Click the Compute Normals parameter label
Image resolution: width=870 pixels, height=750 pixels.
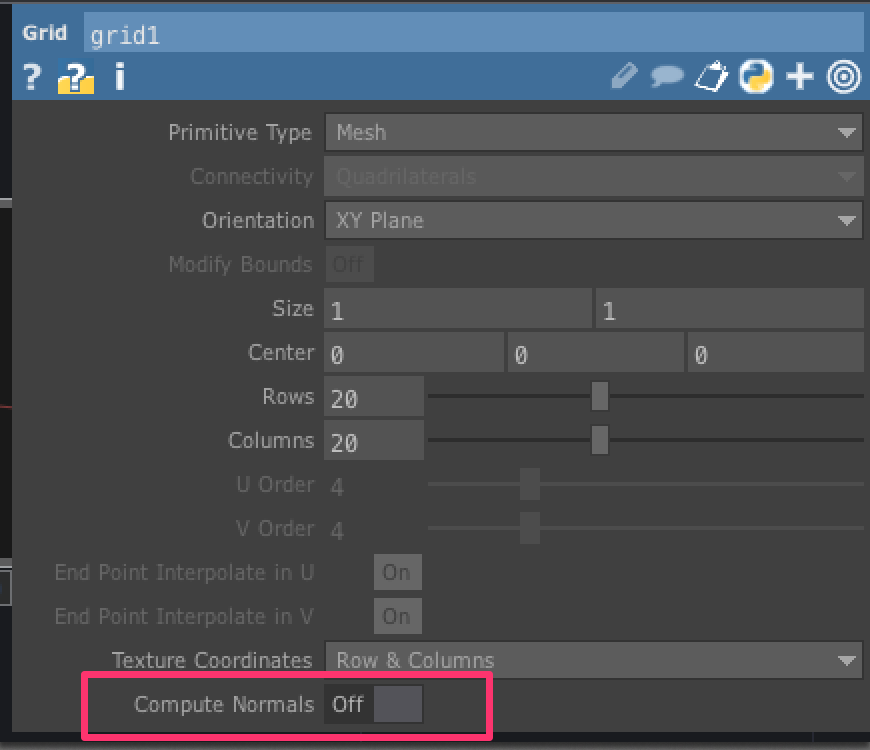(224, 704)
